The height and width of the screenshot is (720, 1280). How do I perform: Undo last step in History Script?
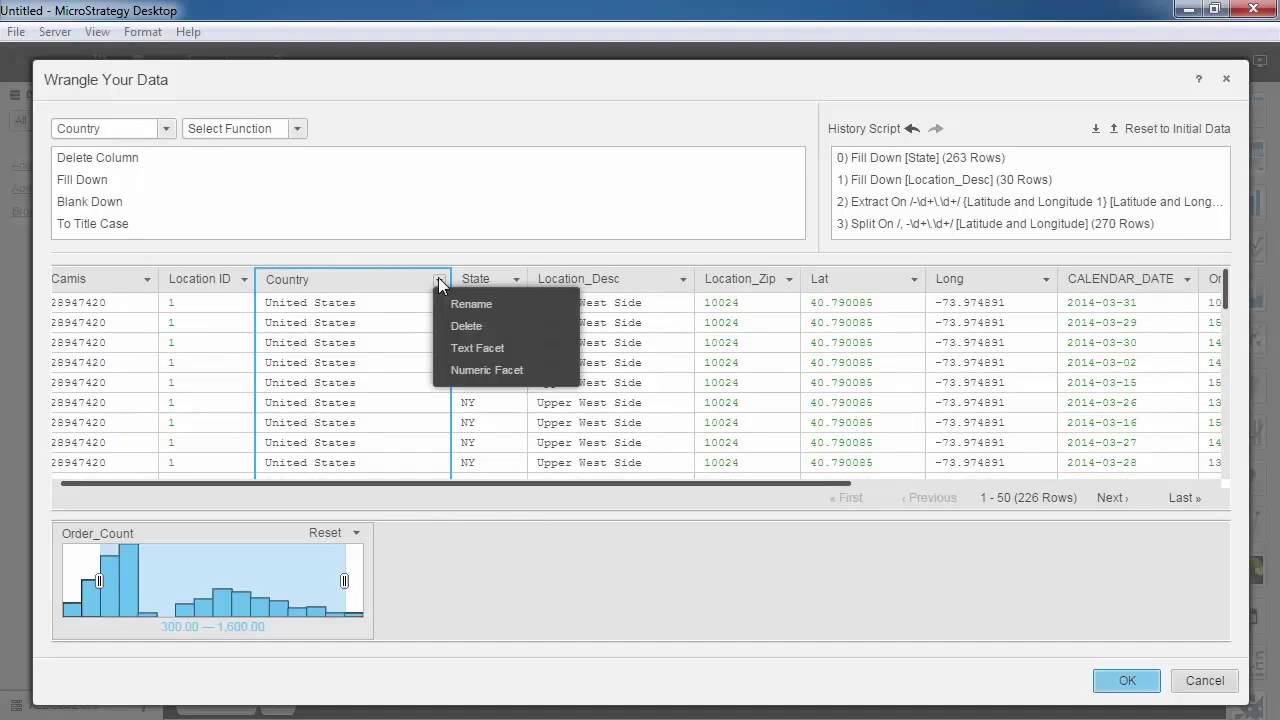[912, 129]
